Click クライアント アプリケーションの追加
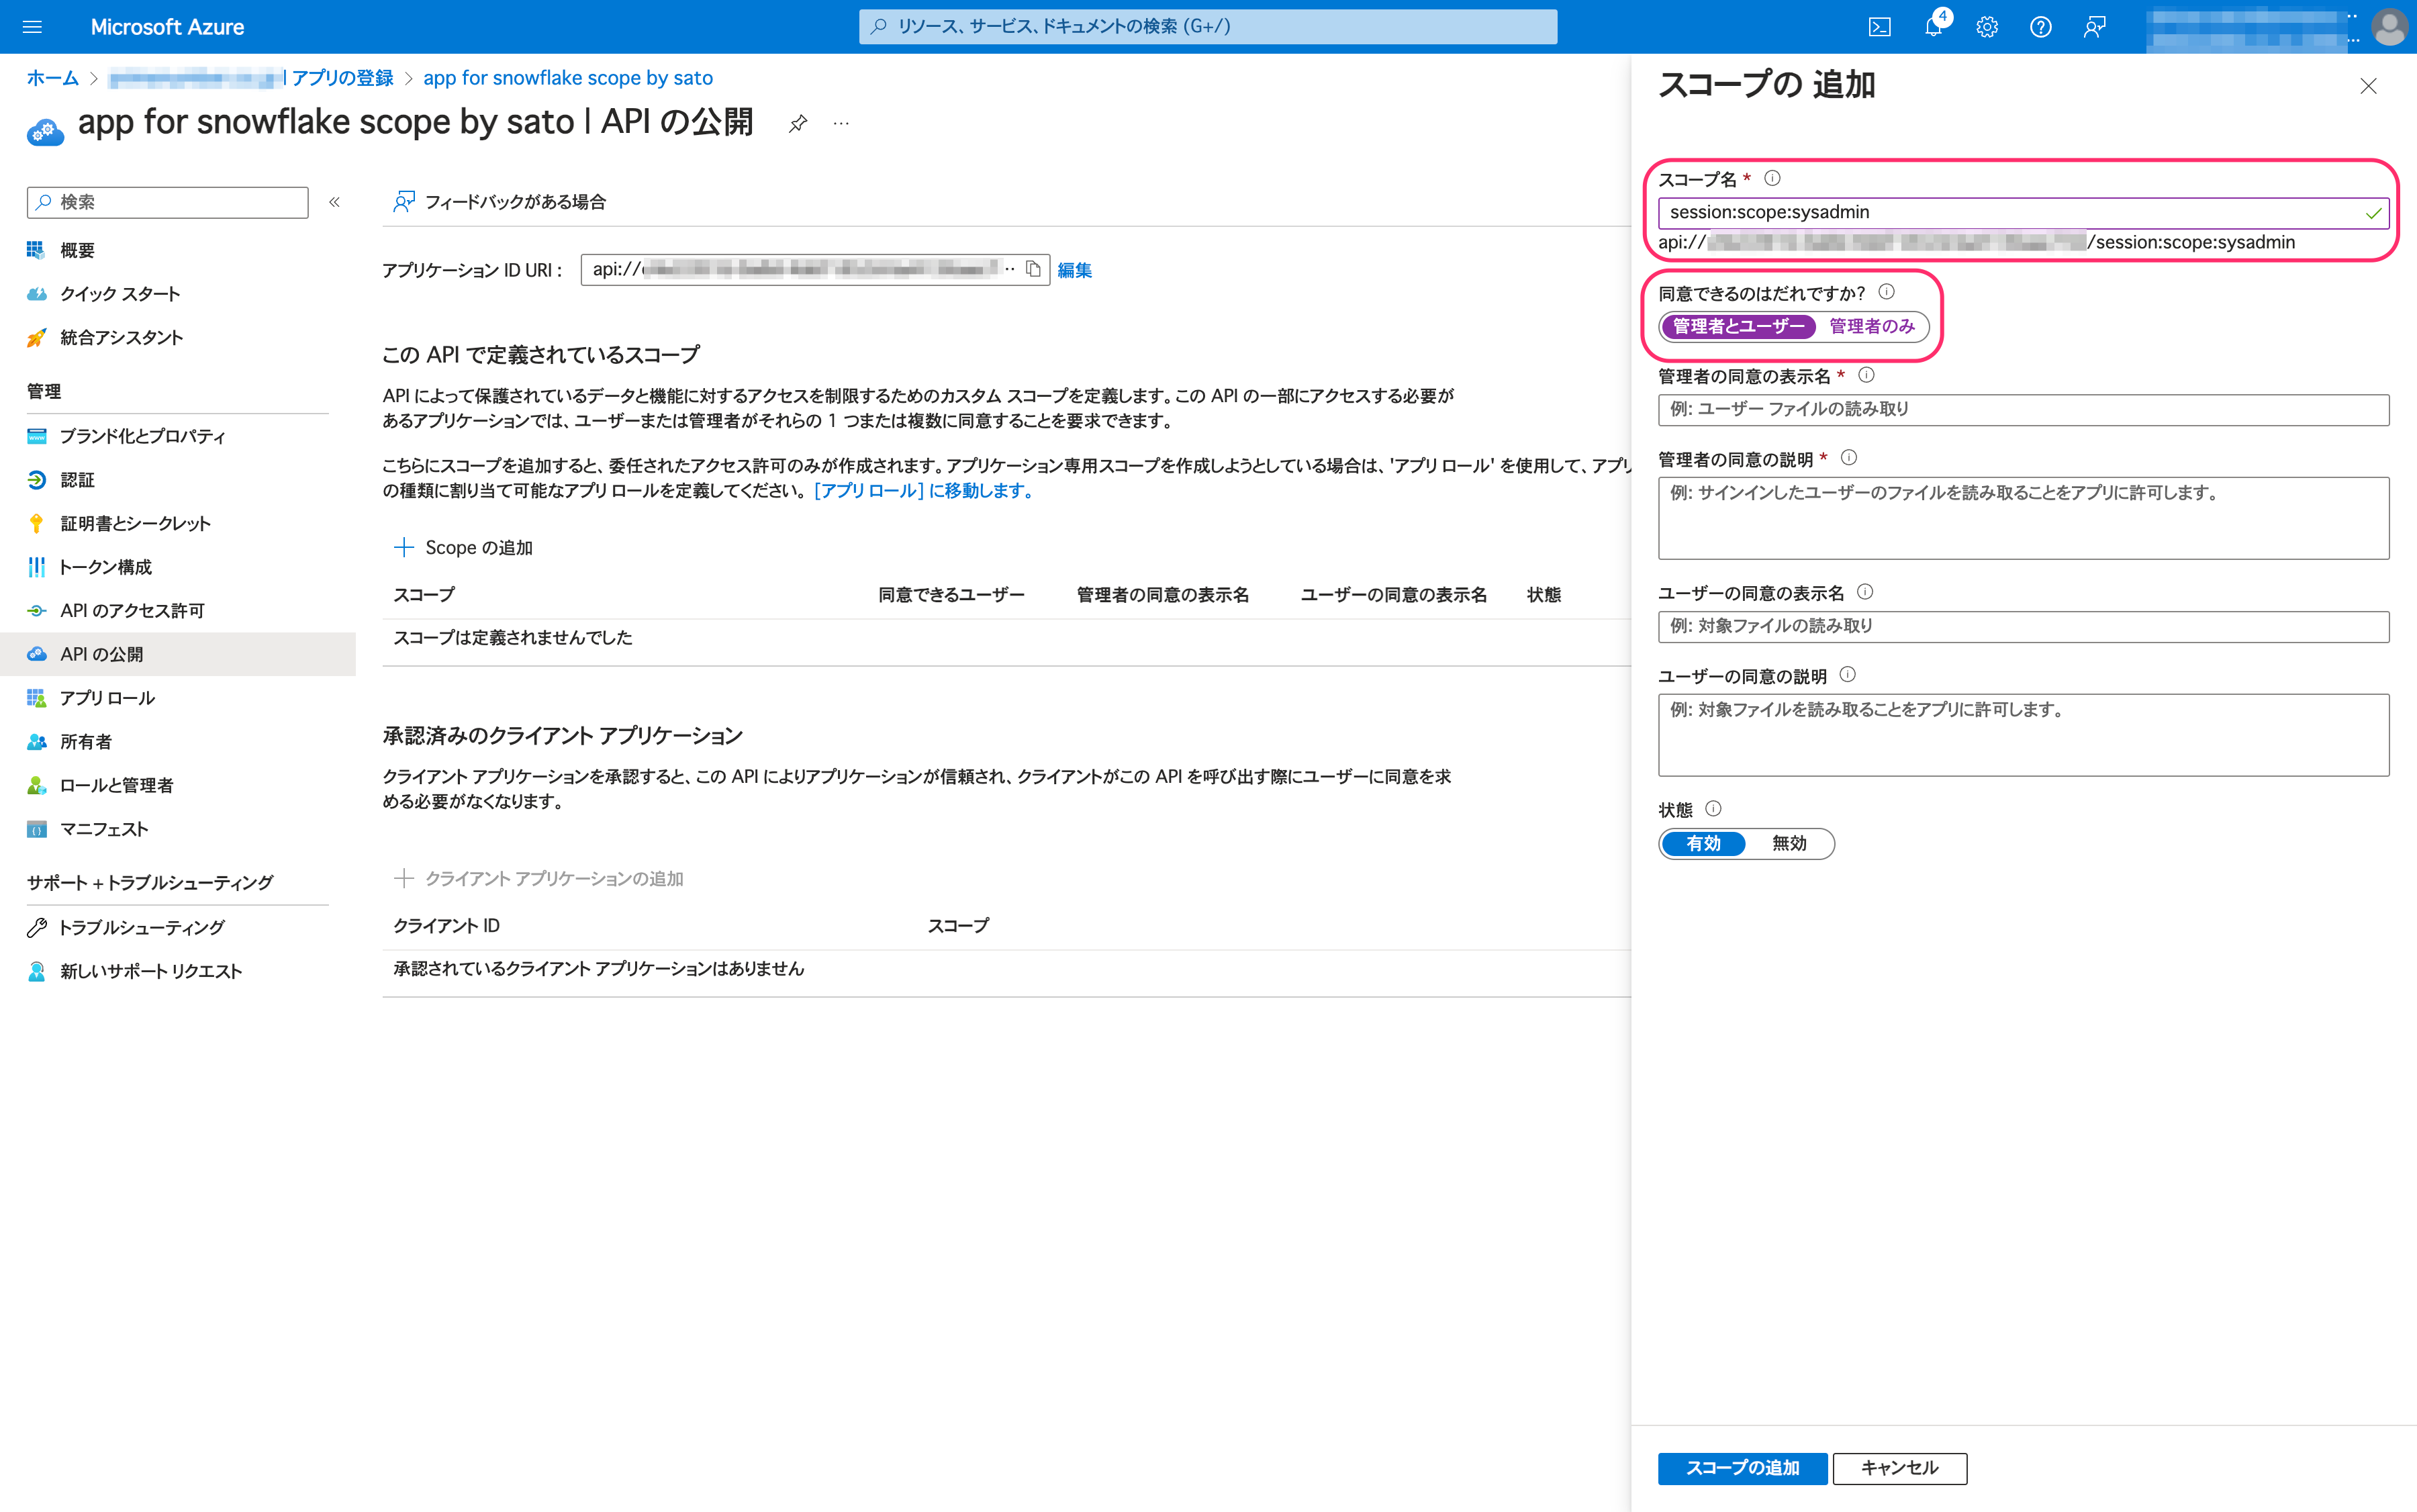The image size is (2417, 1512). (539, 879)
